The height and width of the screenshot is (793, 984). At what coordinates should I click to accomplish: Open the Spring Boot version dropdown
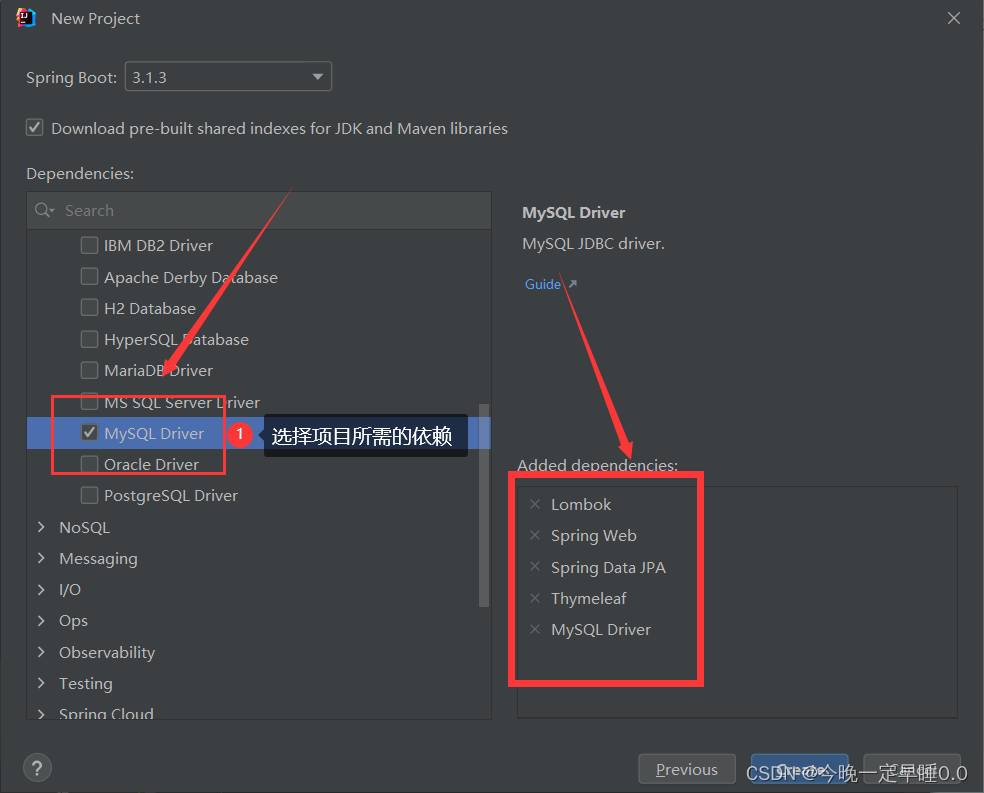pos(228,77)
